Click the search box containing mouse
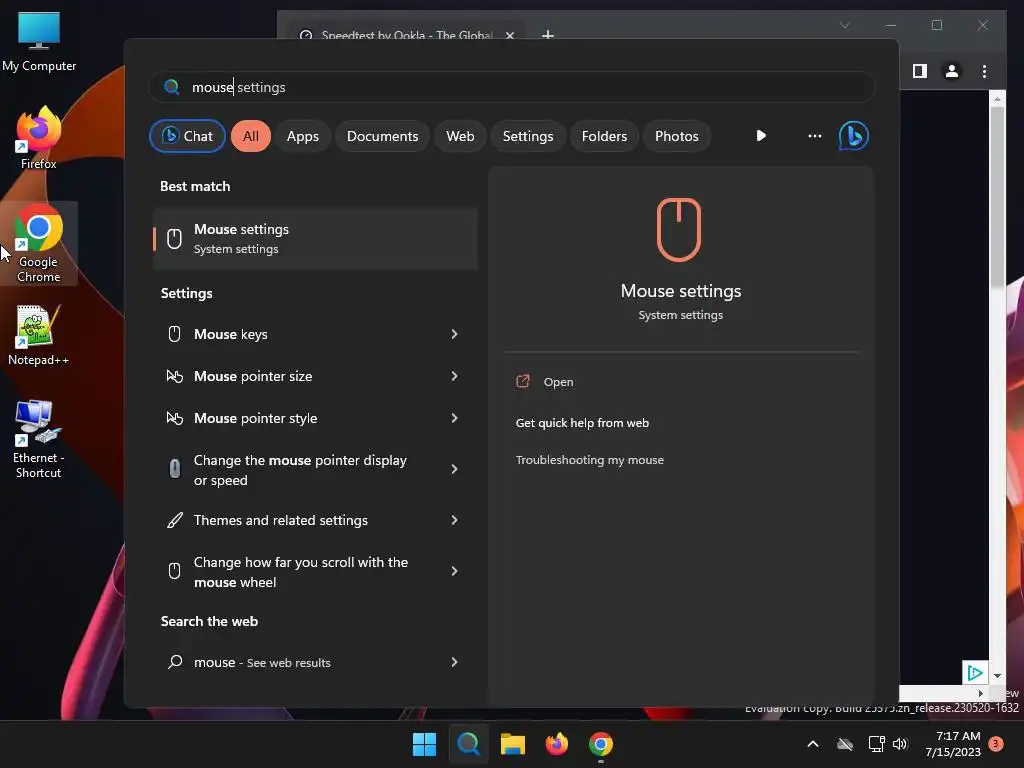This screenshot has width=1024, height=768. 511,87
